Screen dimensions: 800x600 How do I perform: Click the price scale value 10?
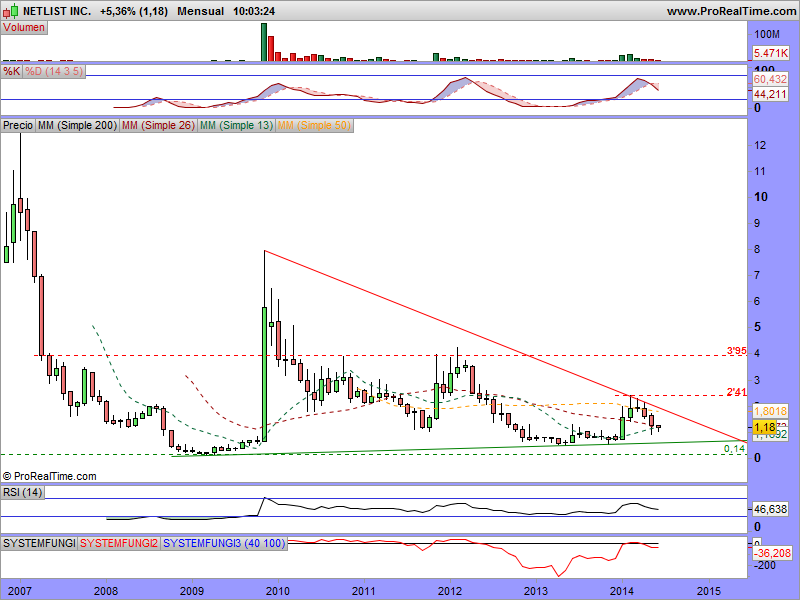760,197
